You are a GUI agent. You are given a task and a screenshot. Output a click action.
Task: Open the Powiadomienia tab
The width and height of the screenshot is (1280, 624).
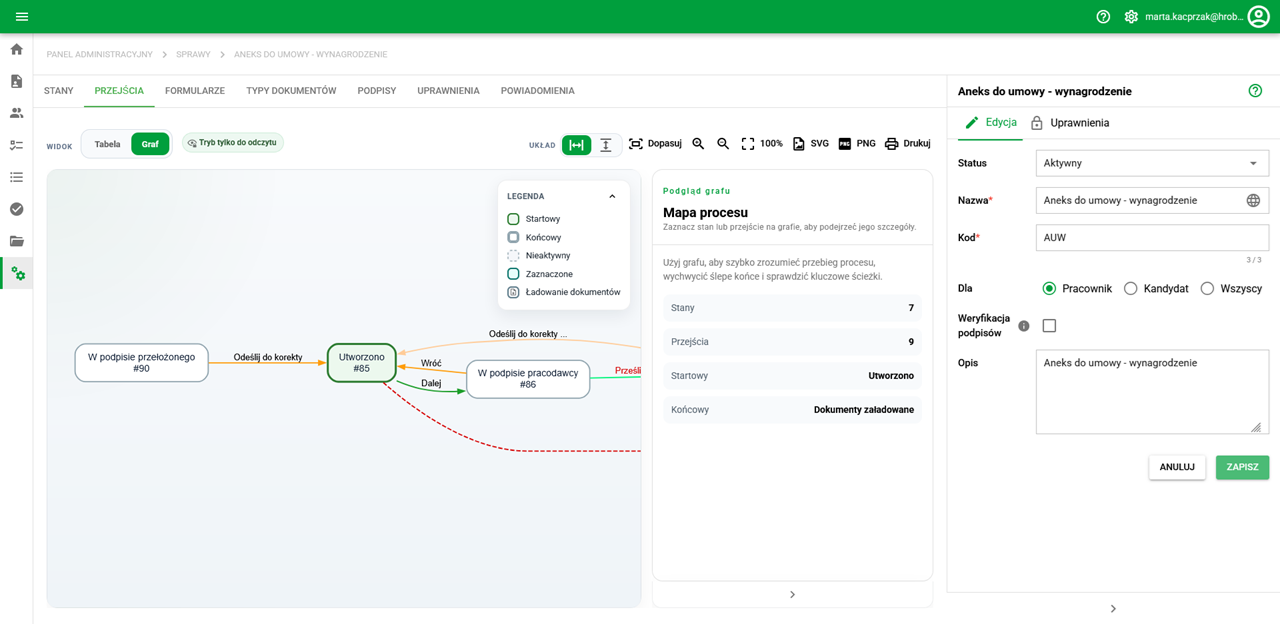537,91
